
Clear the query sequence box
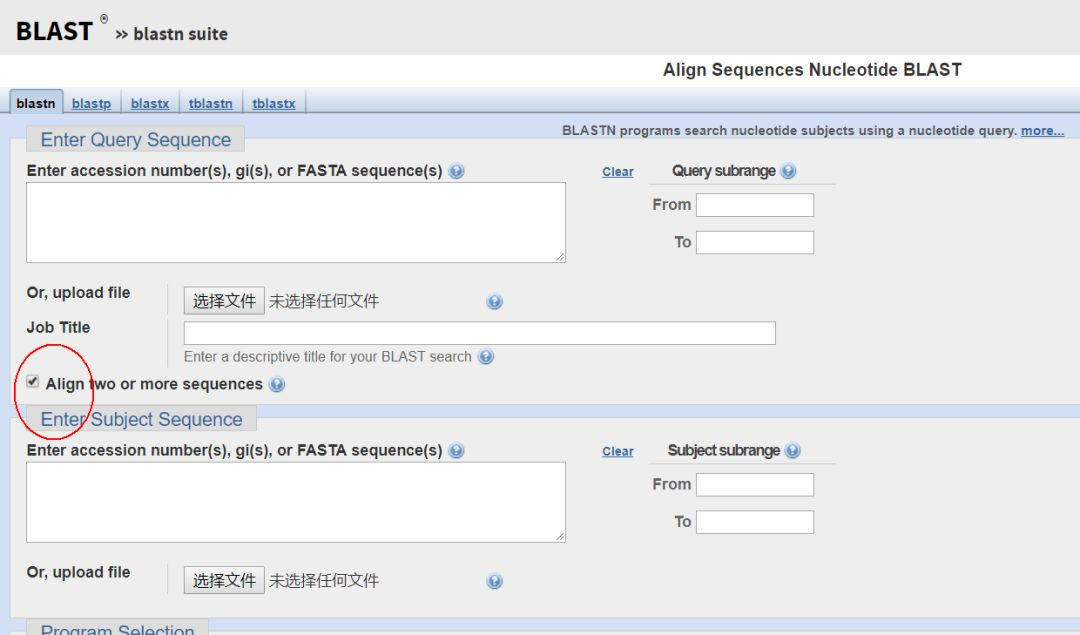[617, 172]
